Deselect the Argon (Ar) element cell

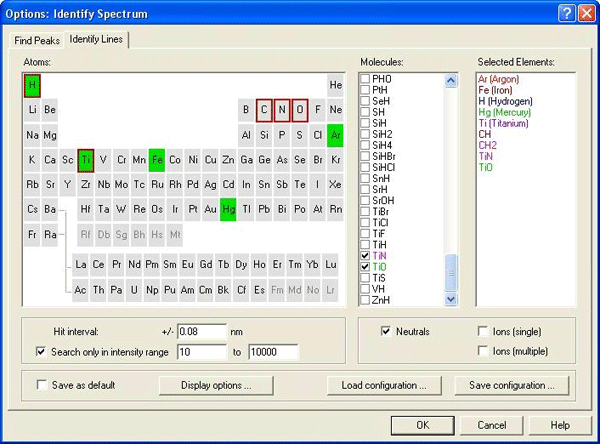click(336, 135)
